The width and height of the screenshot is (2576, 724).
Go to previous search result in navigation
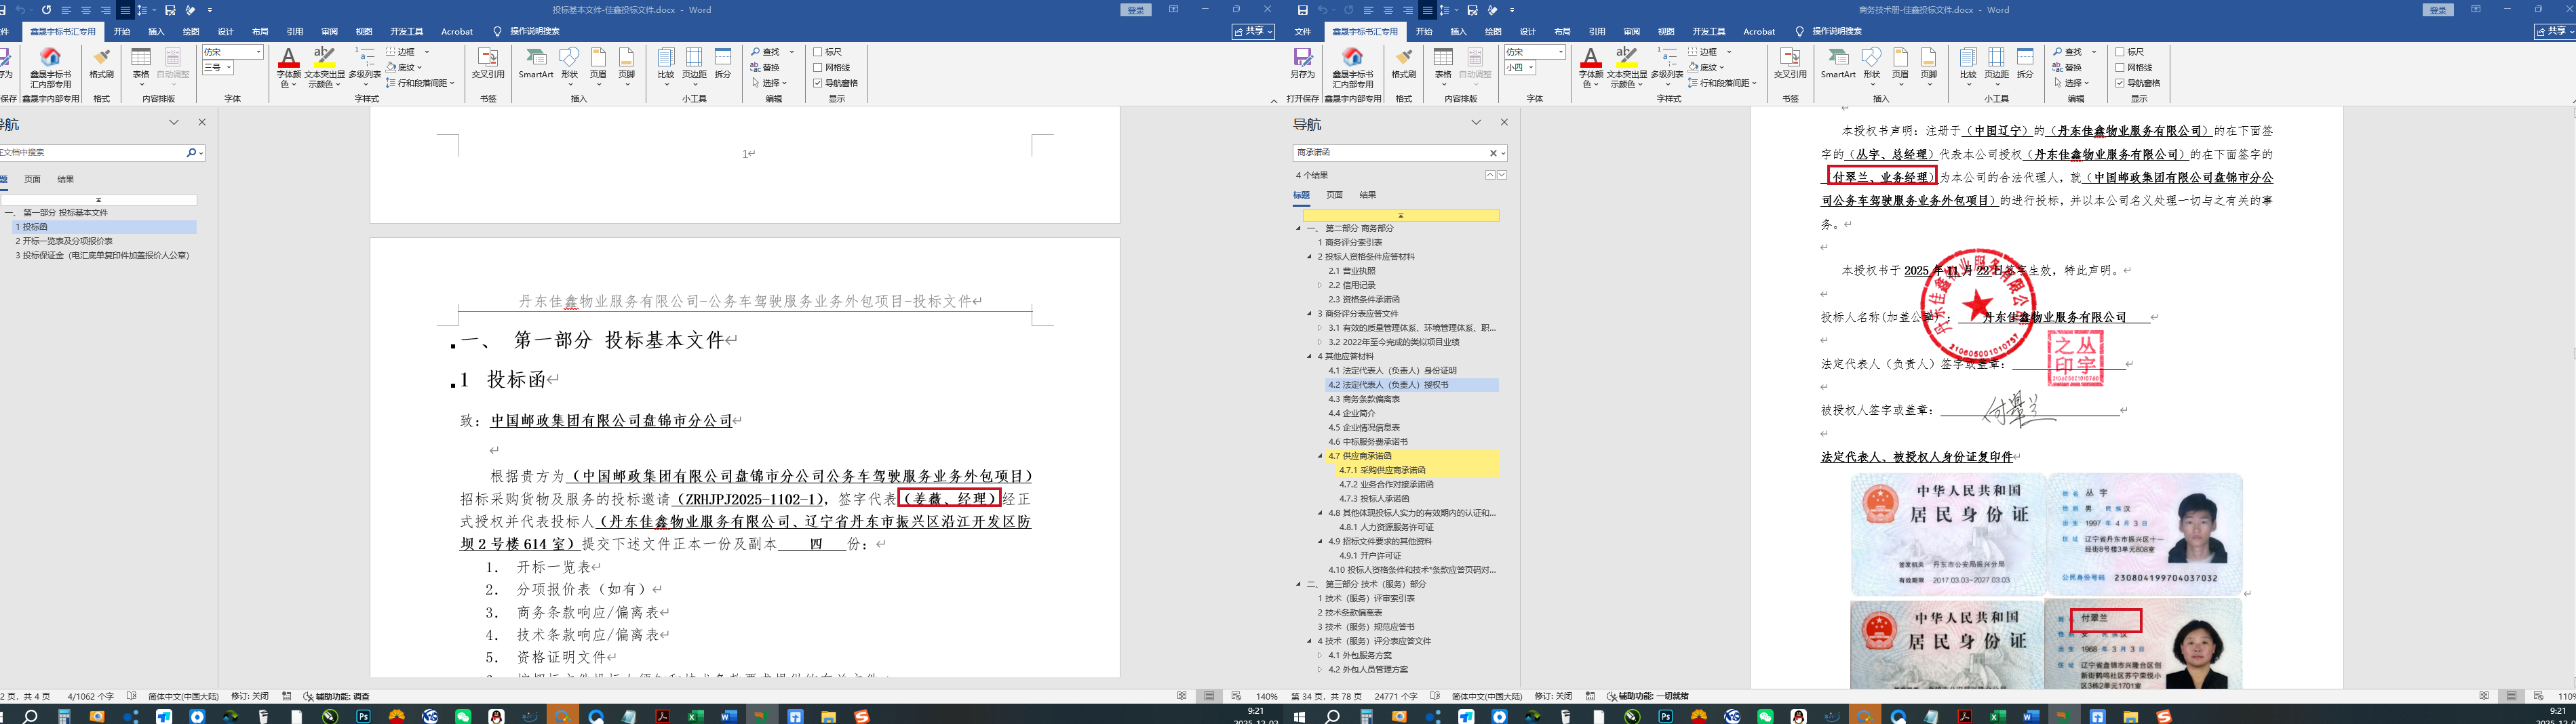pos(1490,175)
